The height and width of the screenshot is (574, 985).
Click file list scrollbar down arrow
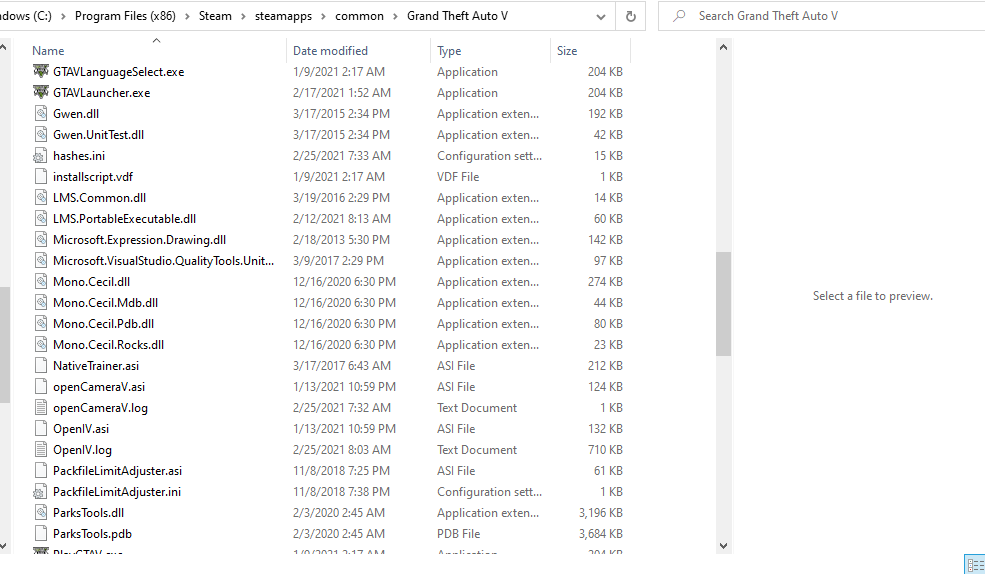click(723, 546)
